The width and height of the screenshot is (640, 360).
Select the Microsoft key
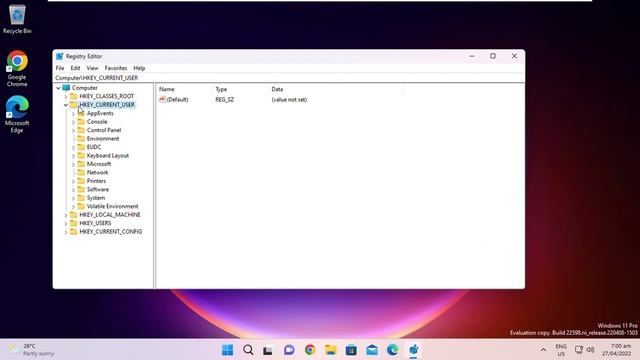coord(99,164)
